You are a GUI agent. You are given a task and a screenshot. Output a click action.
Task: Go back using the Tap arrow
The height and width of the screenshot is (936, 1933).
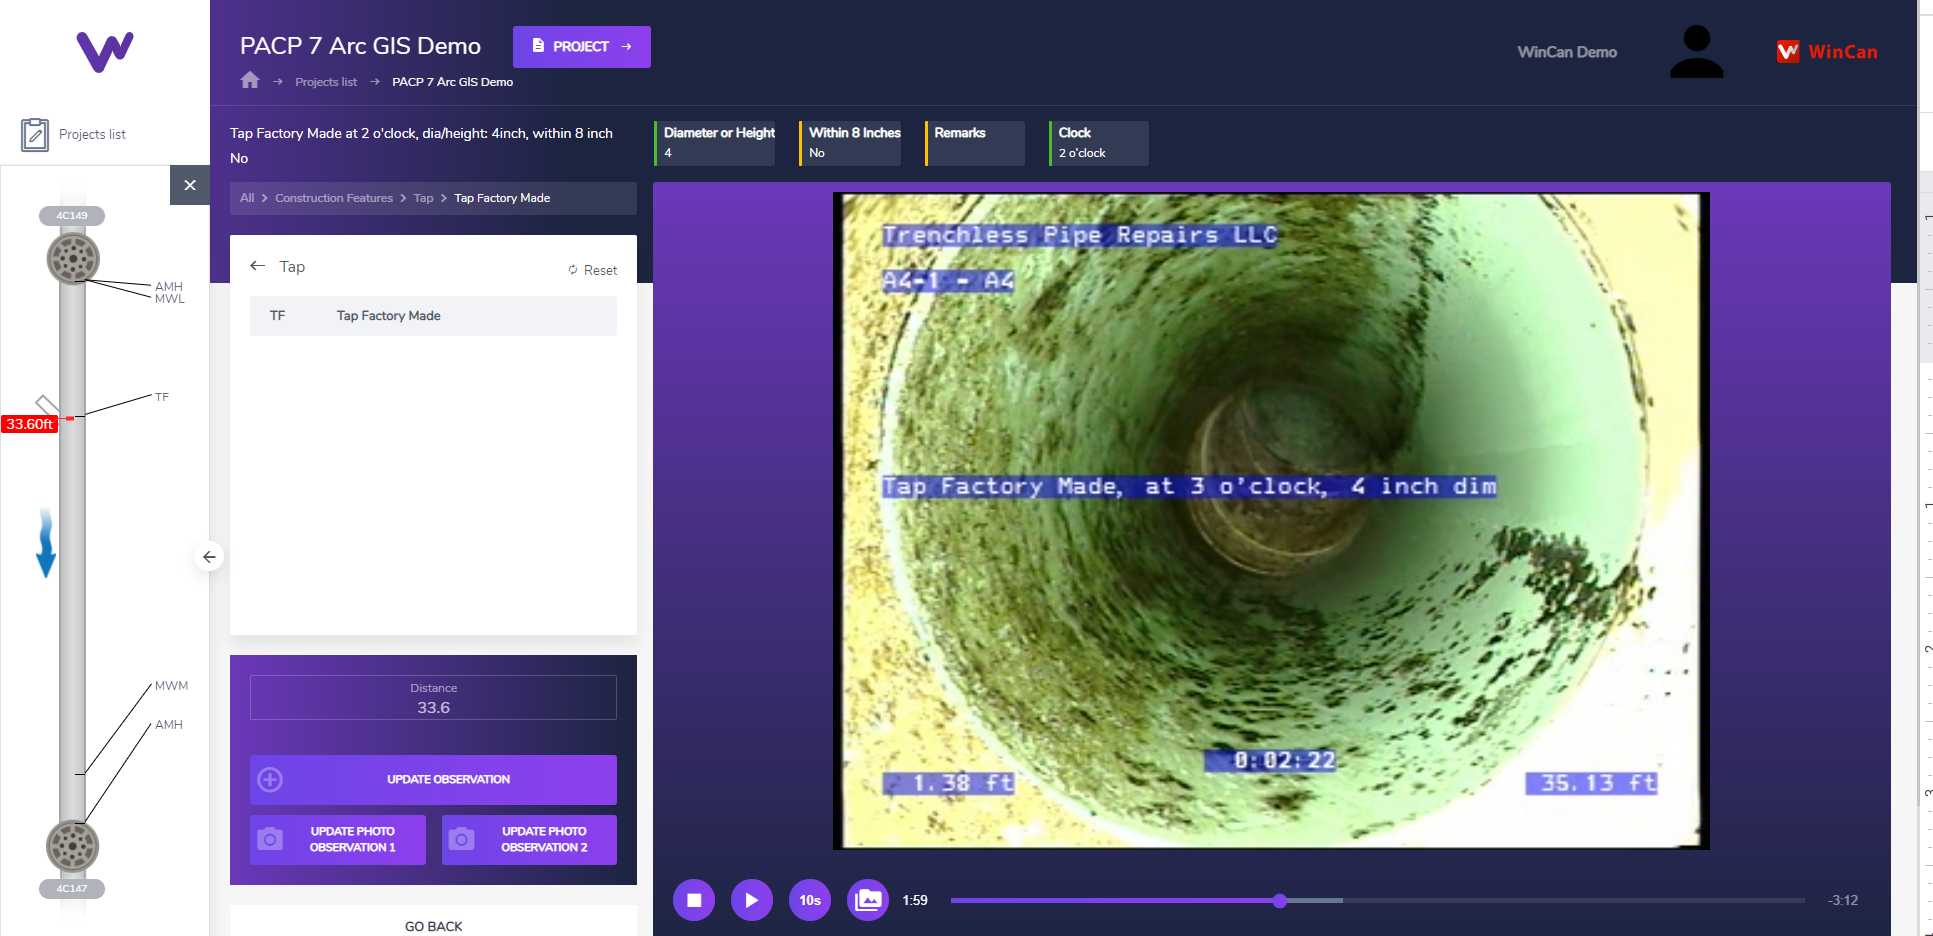click(258, 266)
